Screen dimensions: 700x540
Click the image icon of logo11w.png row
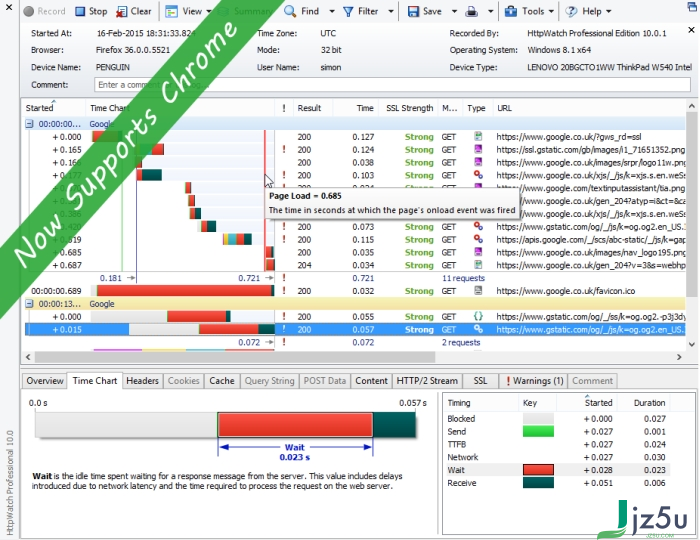tap(478, 162)
